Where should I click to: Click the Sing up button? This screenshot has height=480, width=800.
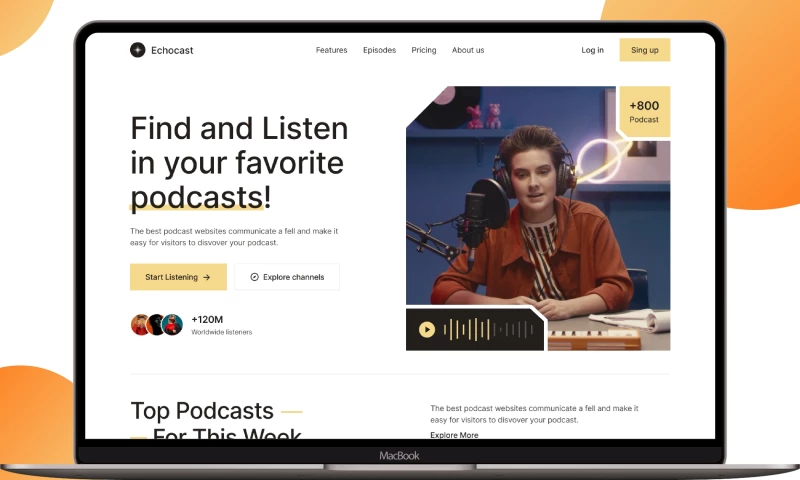pyautogui.click(x=645, y=50)
